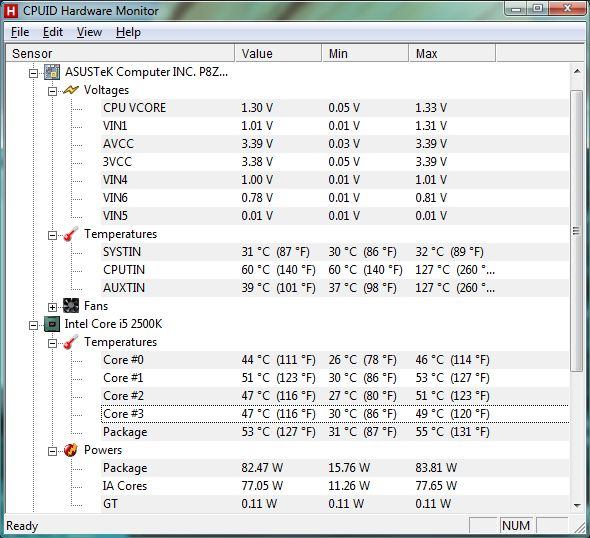Click the Min column header

[365, 53]
